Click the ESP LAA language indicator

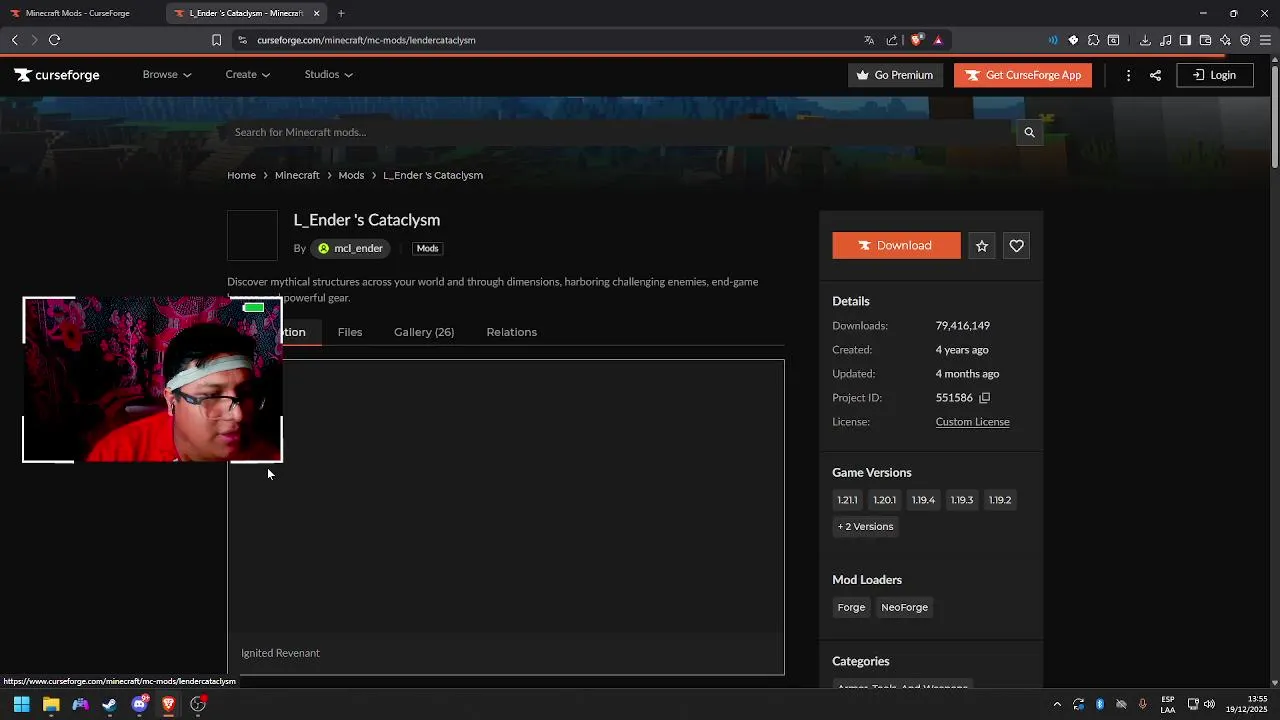(x=1168, y=704)
